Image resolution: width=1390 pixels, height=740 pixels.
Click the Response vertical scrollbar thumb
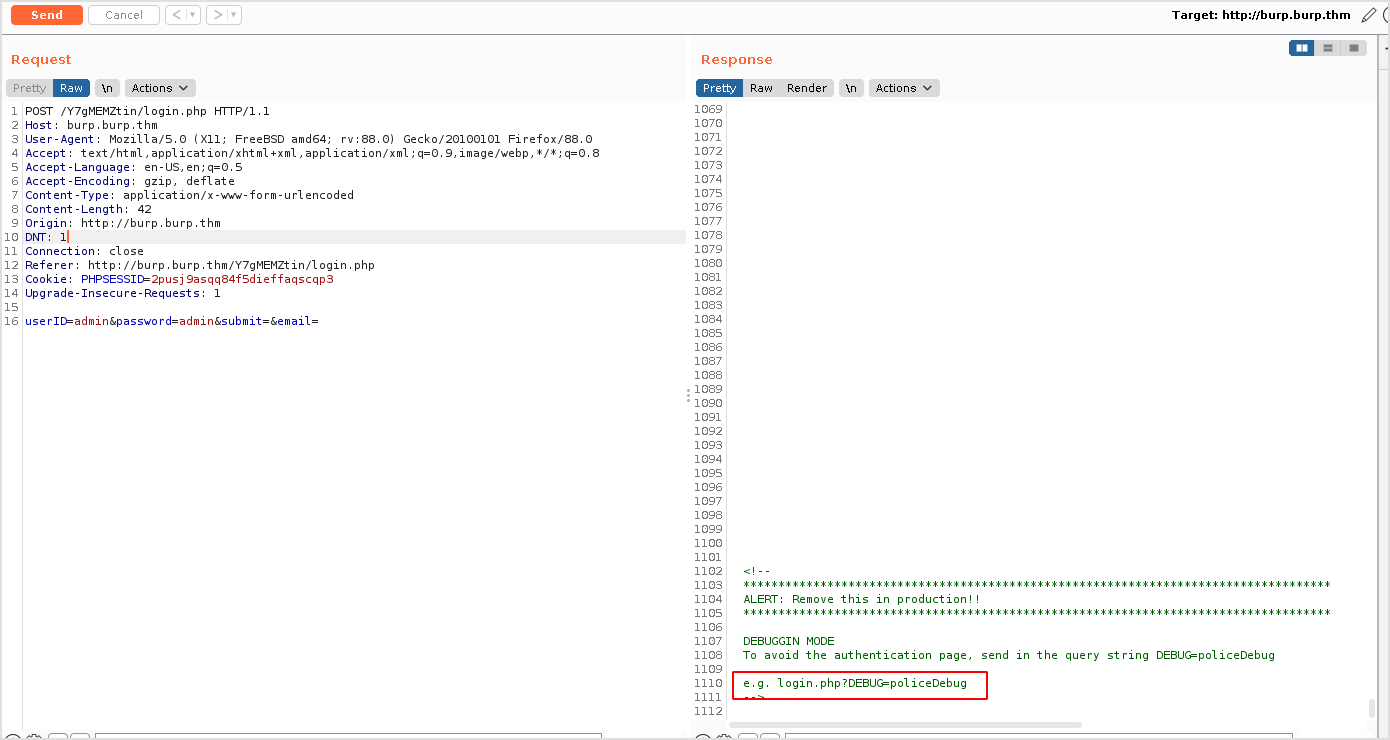point(1372,708)
